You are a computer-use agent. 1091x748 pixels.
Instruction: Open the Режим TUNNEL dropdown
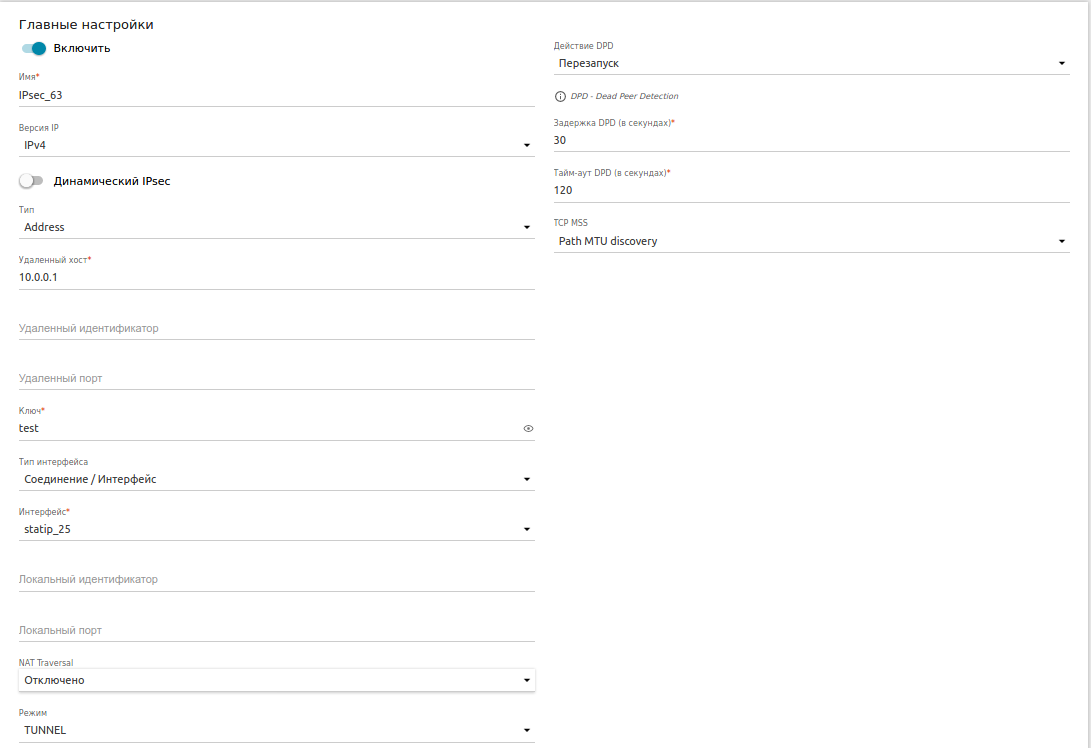point(276,730)
